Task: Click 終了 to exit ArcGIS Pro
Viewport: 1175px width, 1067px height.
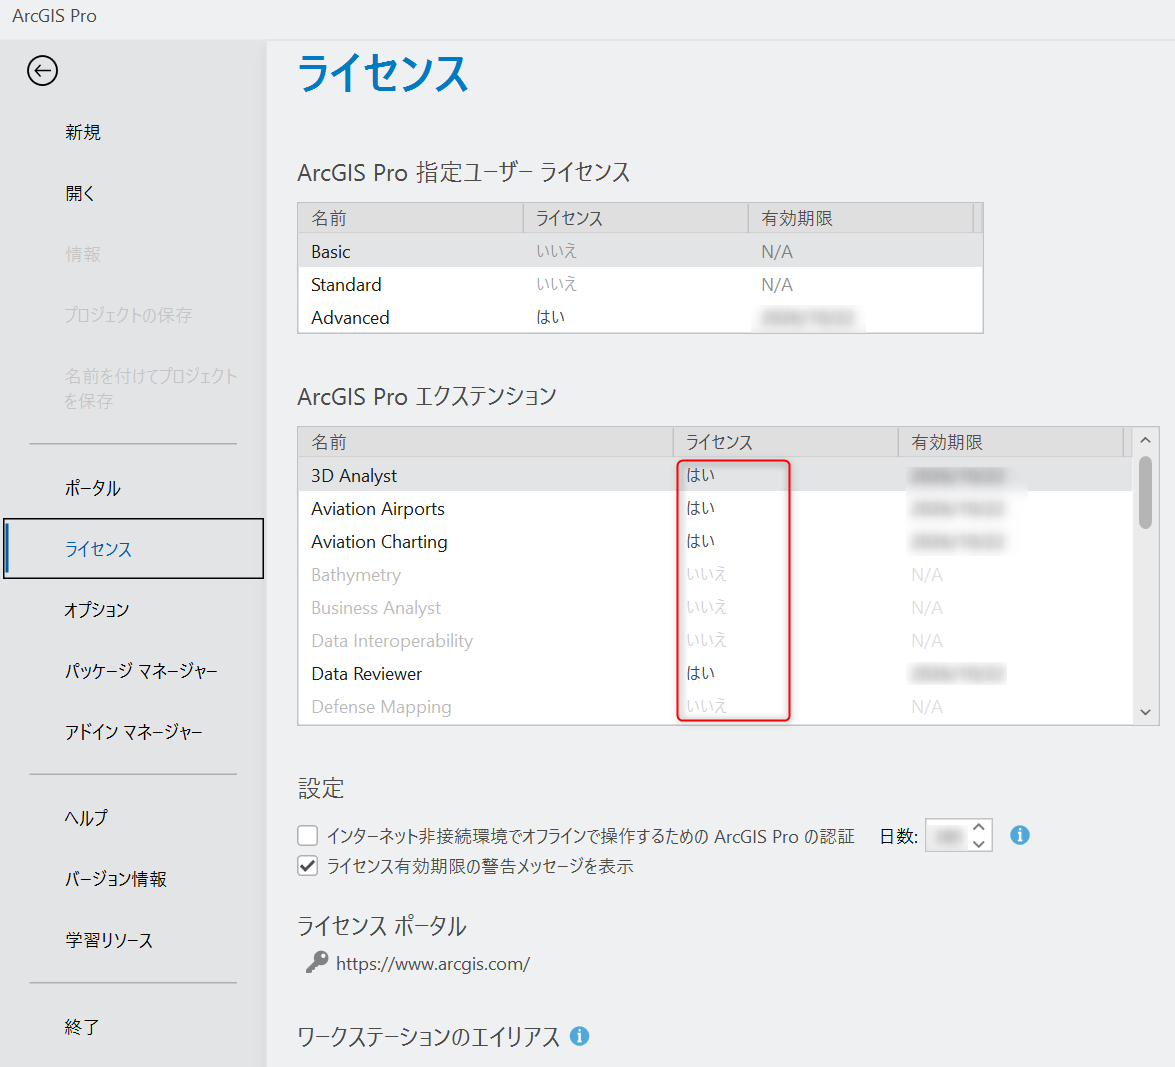Action: pyautogui.click(x=82, y=1027)
